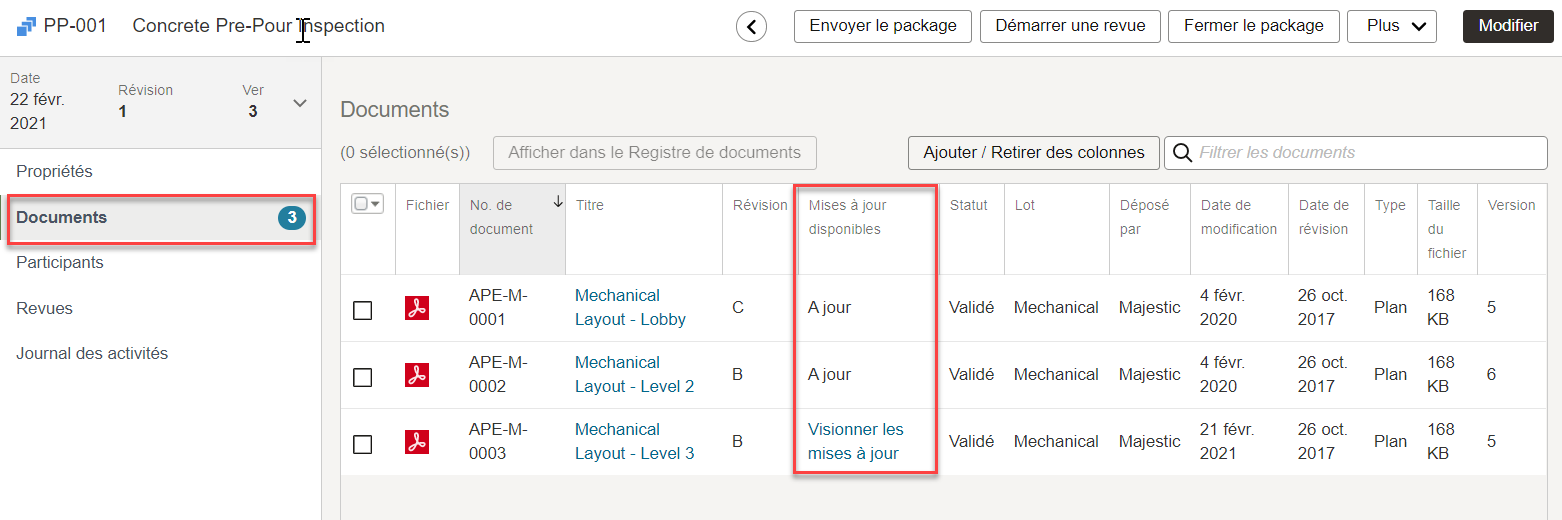Go to Participants section
This screenshot has height=520, width=1562.
[60, 263]
